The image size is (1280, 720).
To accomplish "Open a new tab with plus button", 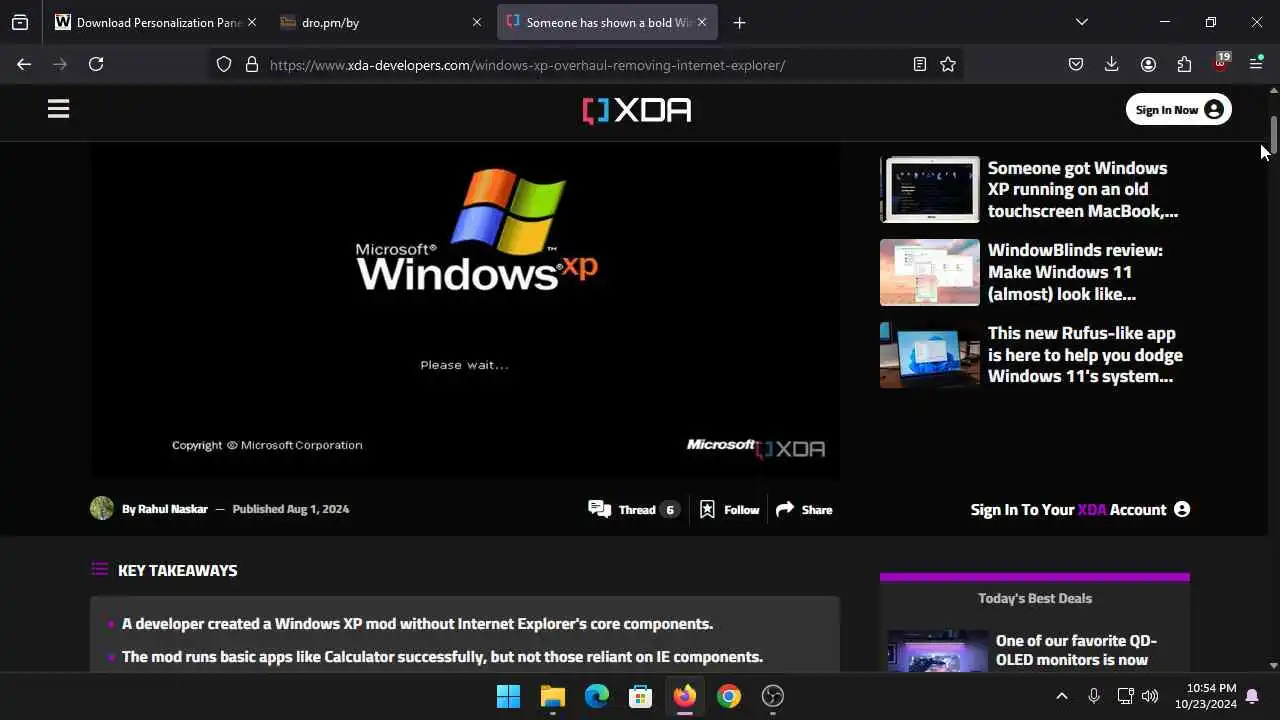I will pos(739,22).
